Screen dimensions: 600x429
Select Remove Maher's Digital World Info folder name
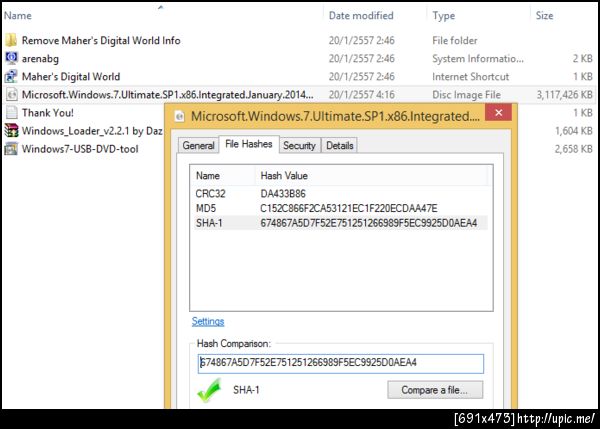tap(101, 40)
